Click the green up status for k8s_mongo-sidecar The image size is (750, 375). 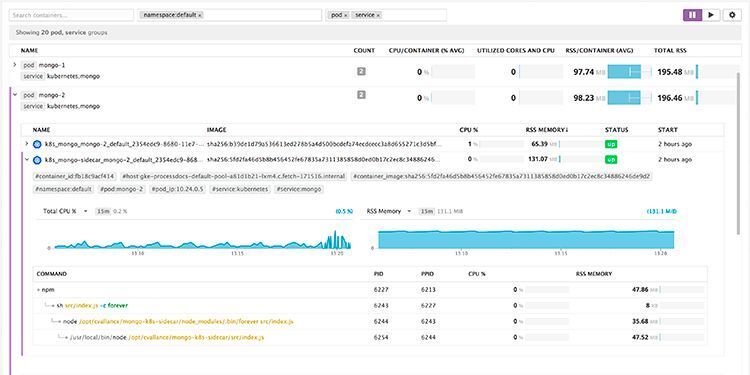611,160
